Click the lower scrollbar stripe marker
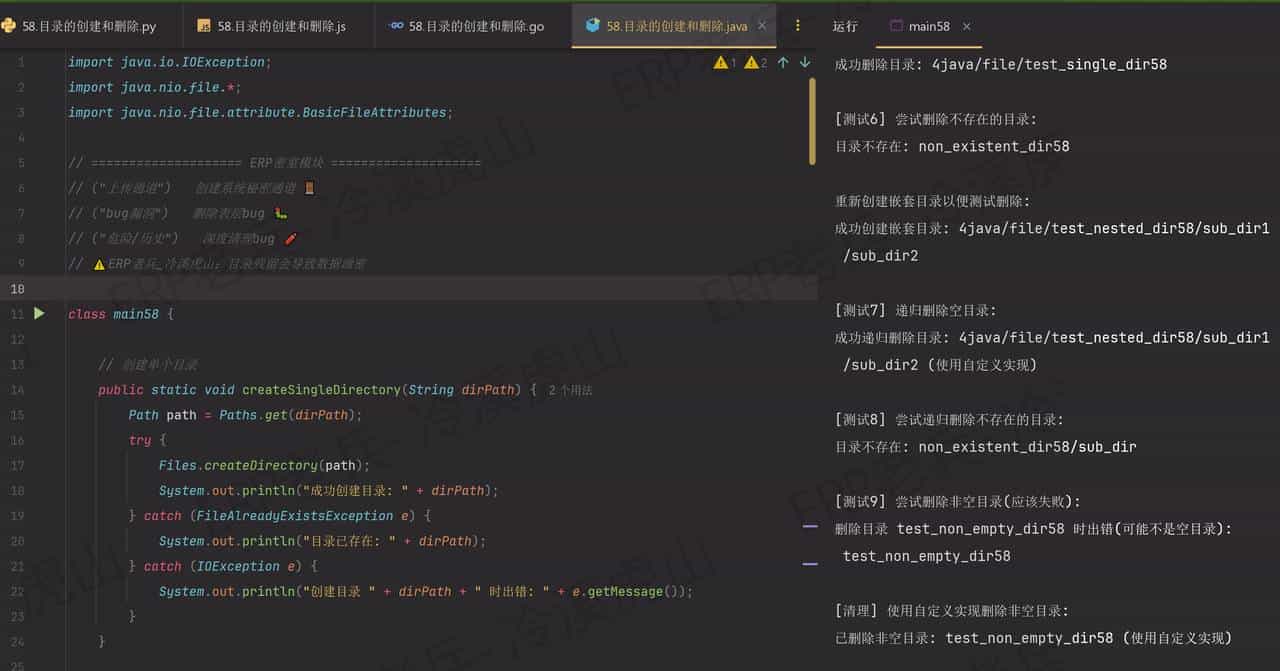 [x=810, y=564]
